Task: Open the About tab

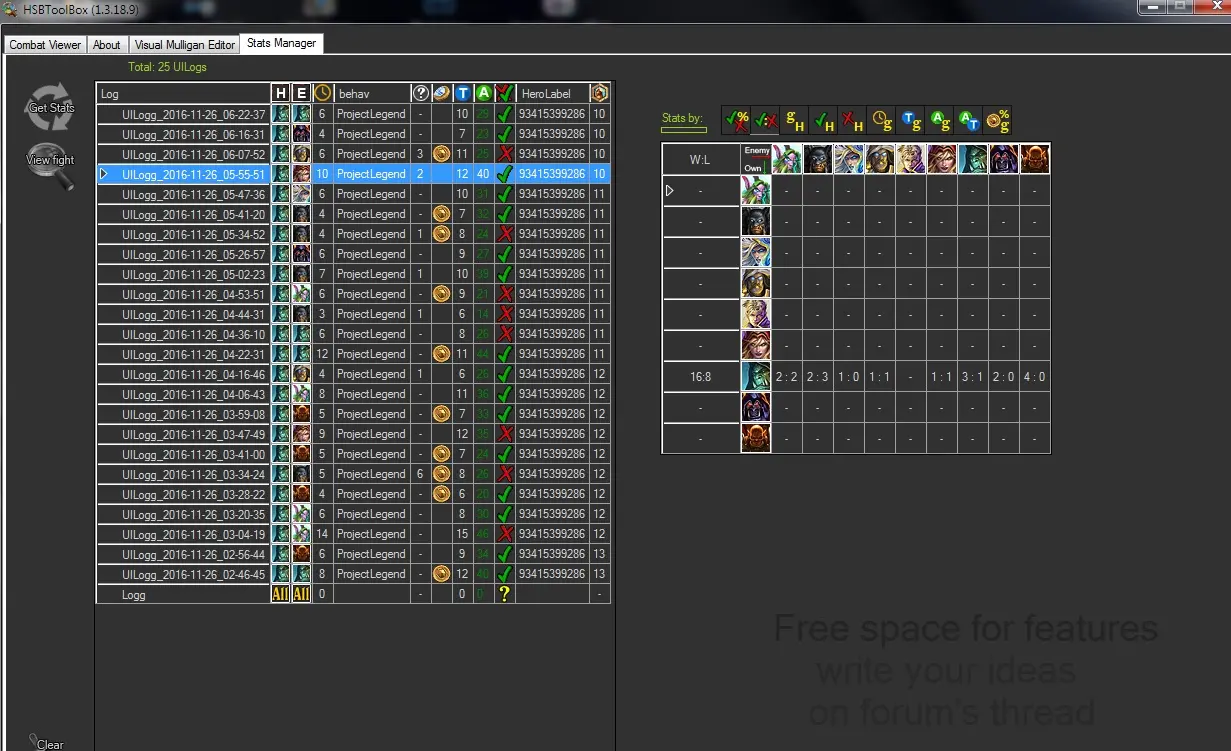Action: (106, 45)
